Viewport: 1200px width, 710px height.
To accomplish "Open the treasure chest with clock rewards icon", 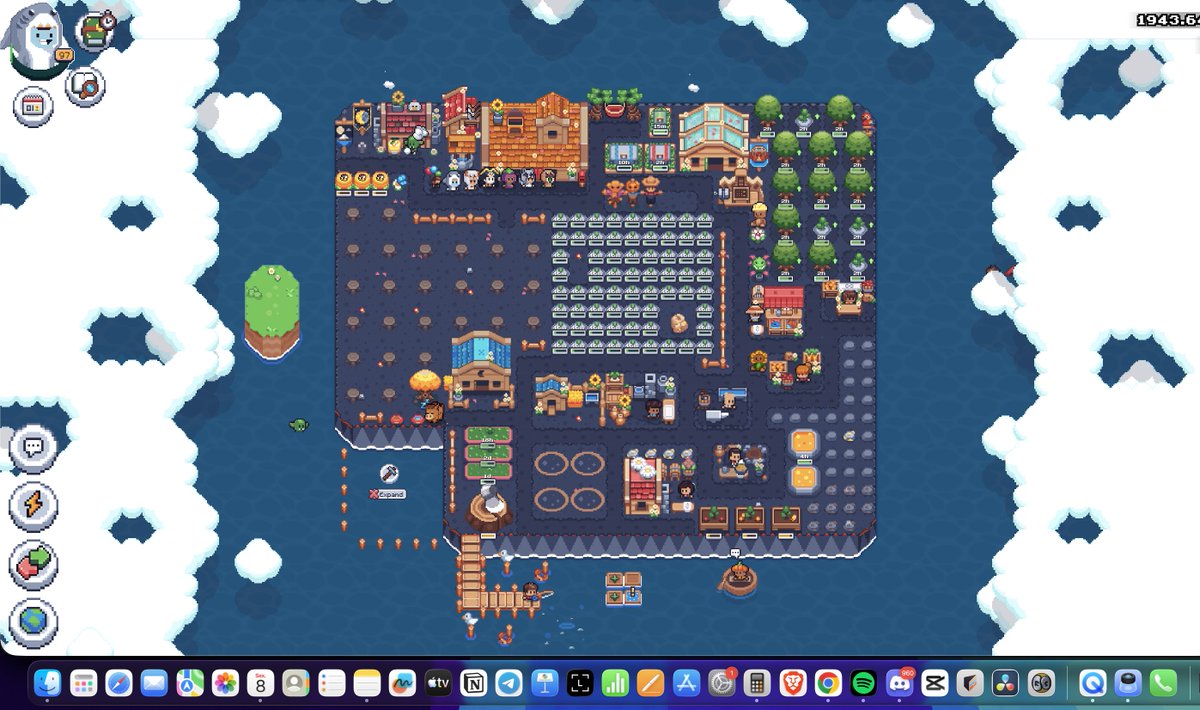I will pyautogui.click(x=94, y=30).
